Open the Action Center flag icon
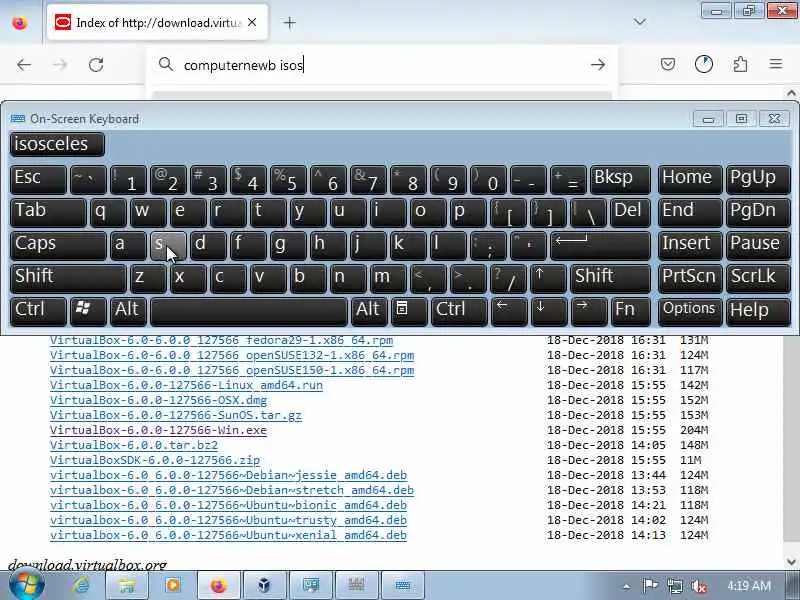This screenshot has width=800, height=600. pos(650,585)
